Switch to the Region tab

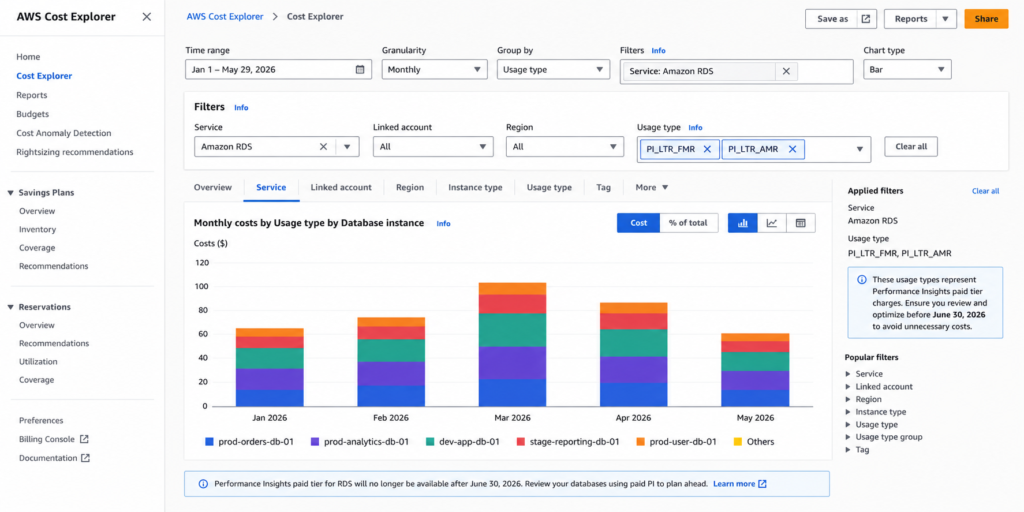(409, 187)
